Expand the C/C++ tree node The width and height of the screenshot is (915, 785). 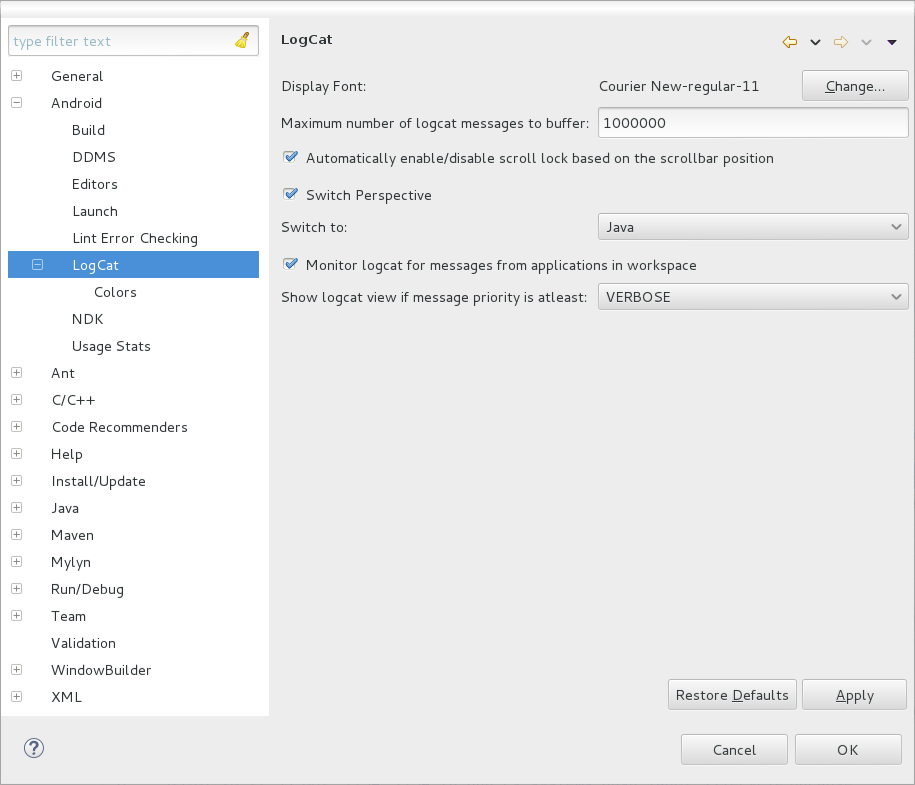pyautogui.click(x=17, y=400)
